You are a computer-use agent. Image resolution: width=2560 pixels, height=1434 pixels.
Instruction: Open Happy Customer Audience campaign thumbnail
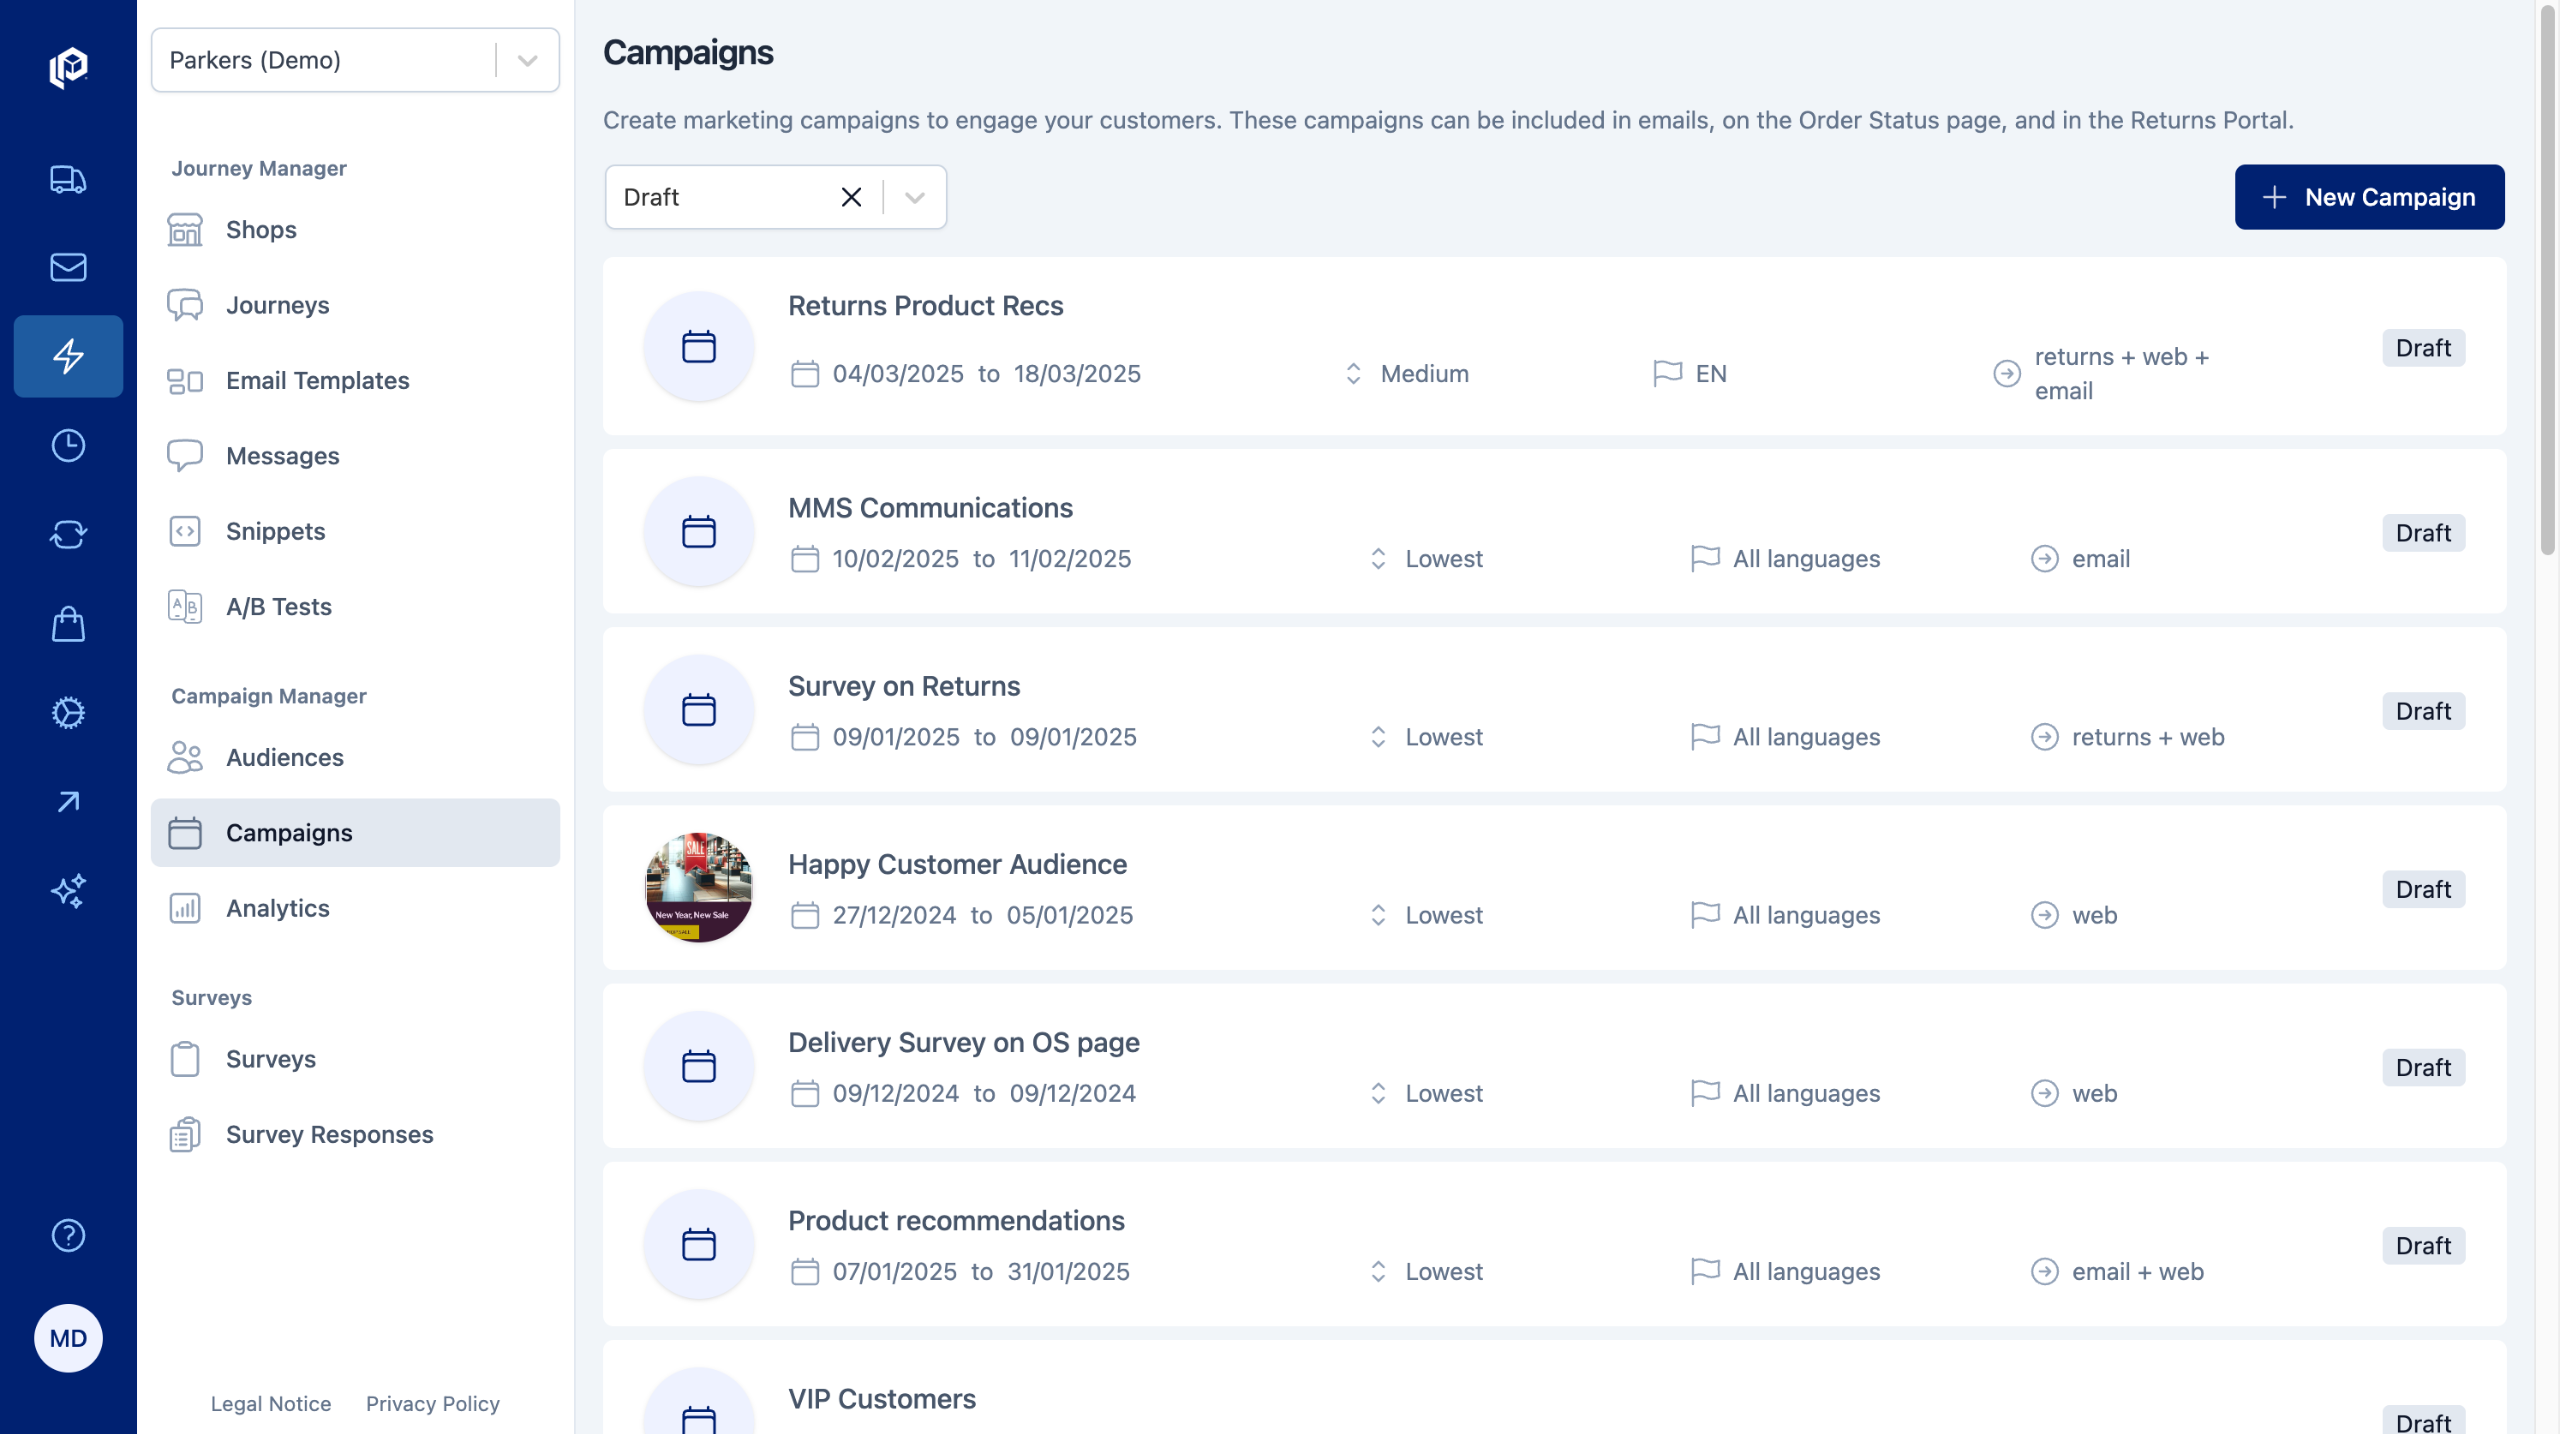point(698,888)
